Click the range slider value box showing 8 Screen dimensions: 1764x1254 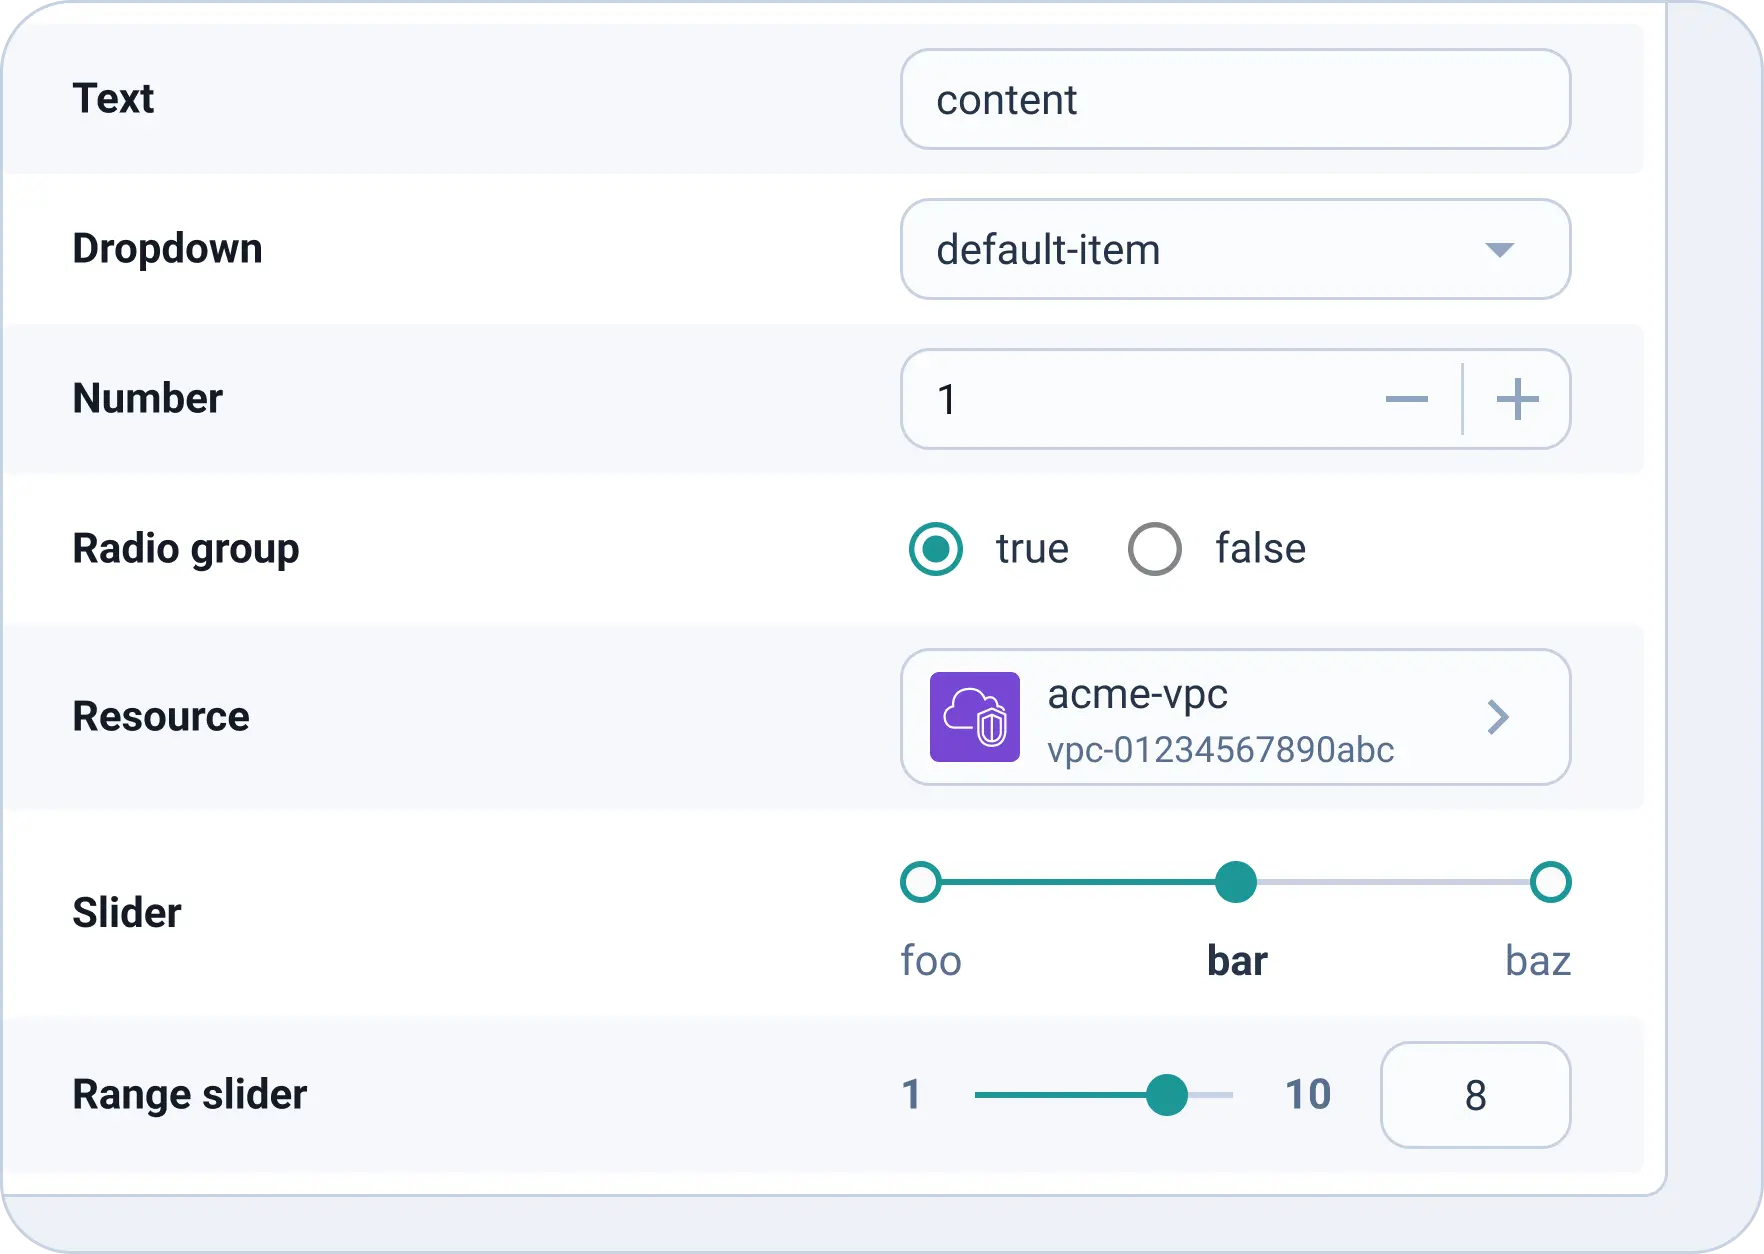click(1475, 1095)
